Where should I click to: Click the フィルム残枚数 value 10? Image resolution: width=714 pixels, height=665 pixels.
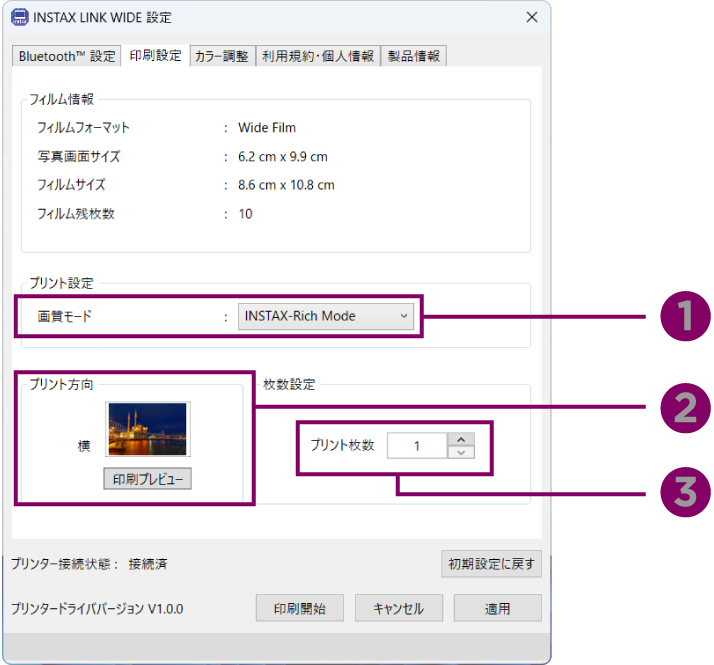[x=245, y=214]
